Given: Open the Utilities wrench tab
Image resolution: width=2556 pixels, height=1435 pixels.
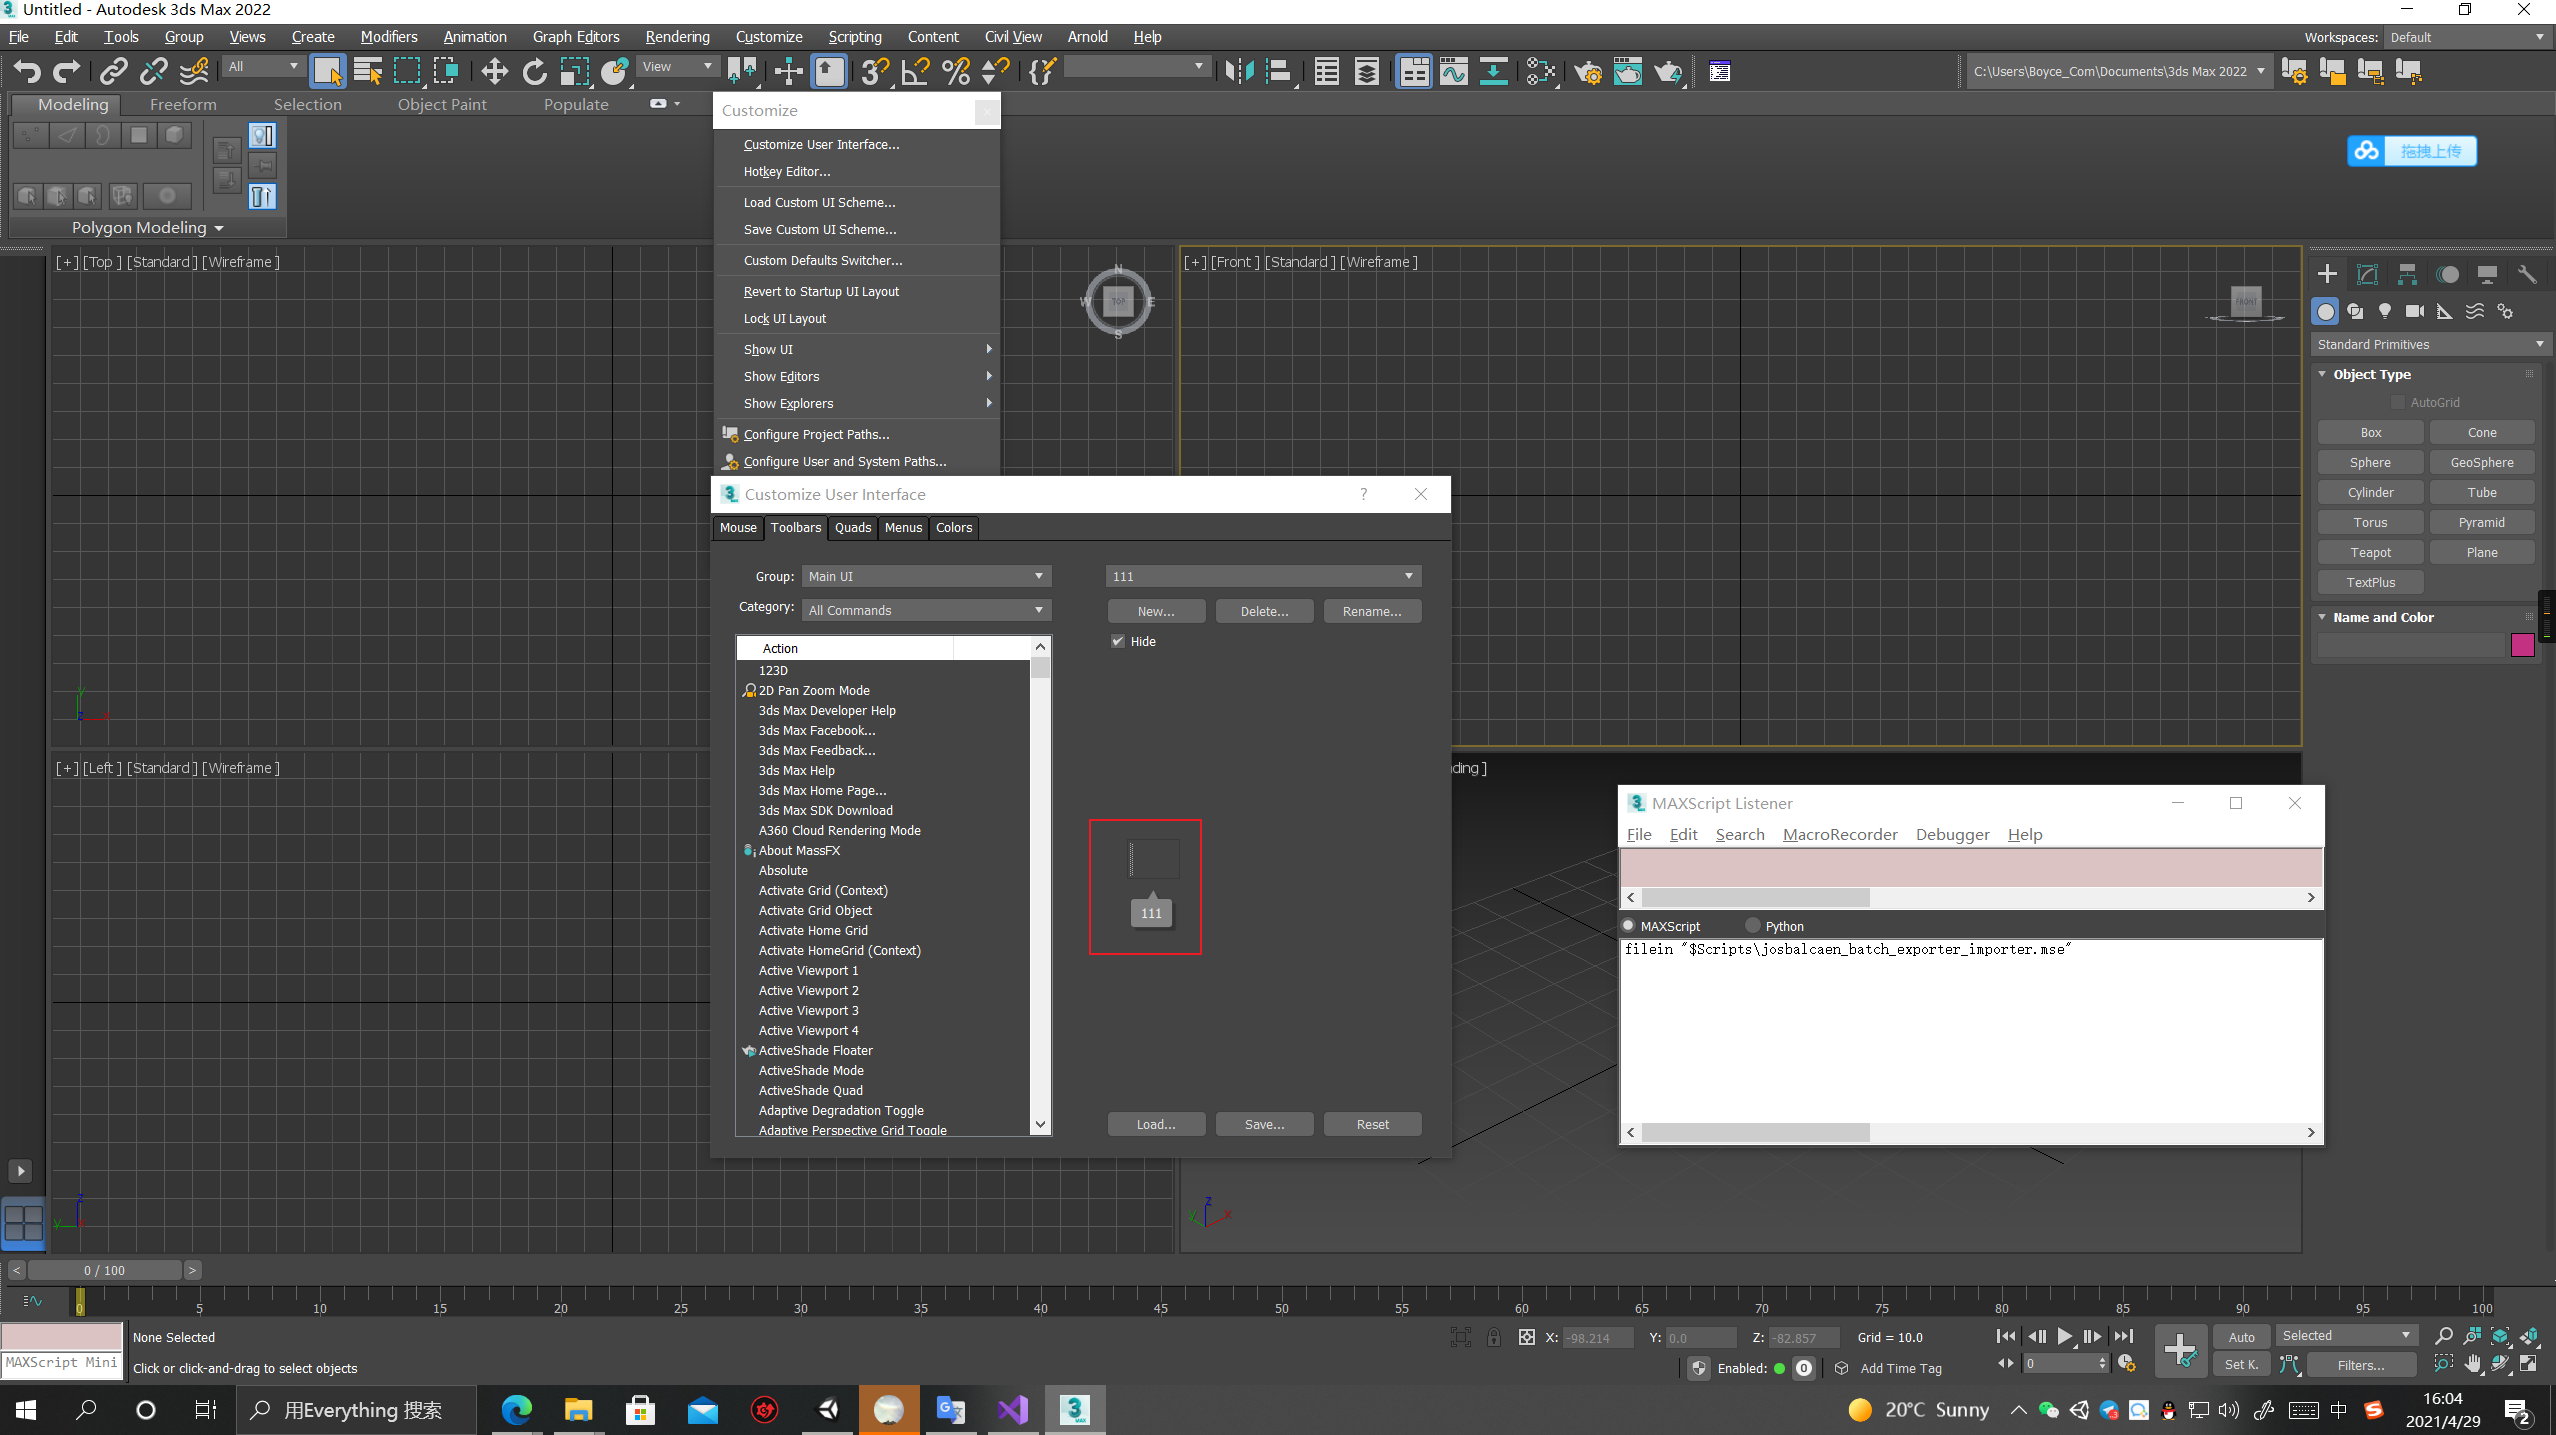Looking at the screenshot, I should point(2527,274).
